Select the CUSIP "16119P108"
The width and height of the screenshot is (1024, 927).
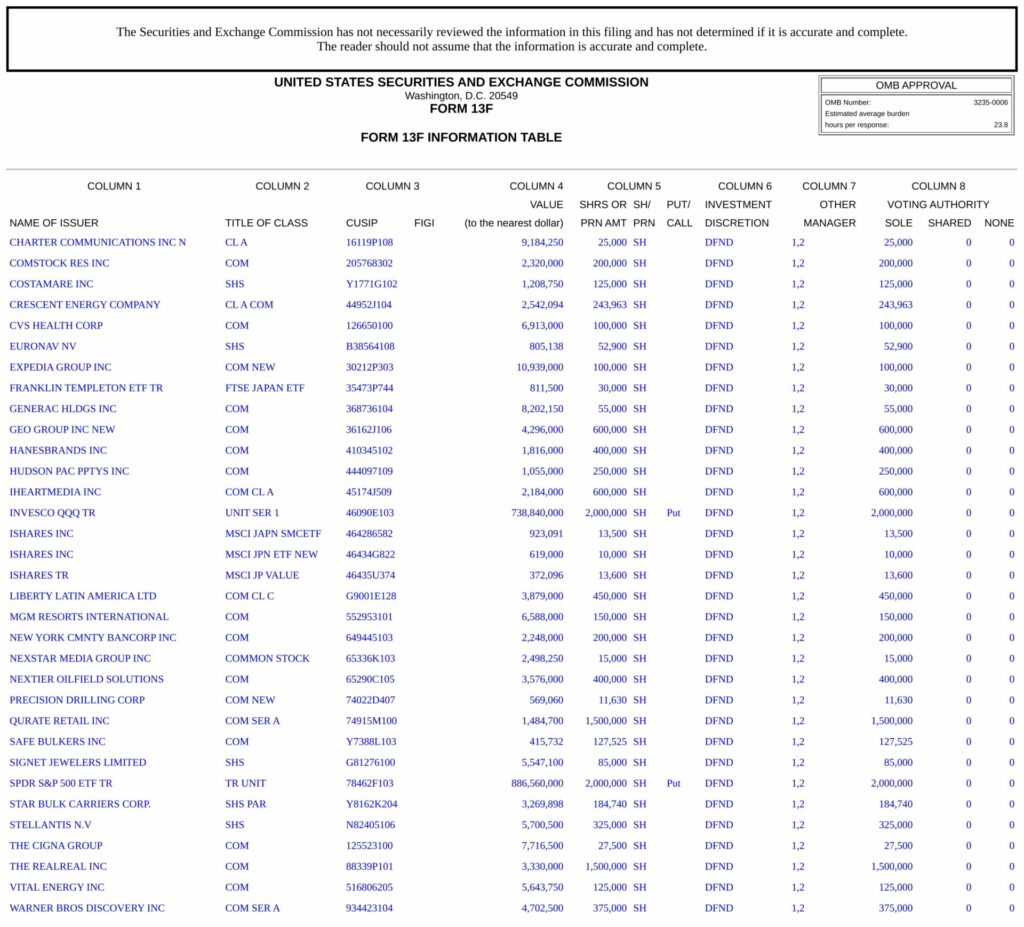[x=370, y=242]
